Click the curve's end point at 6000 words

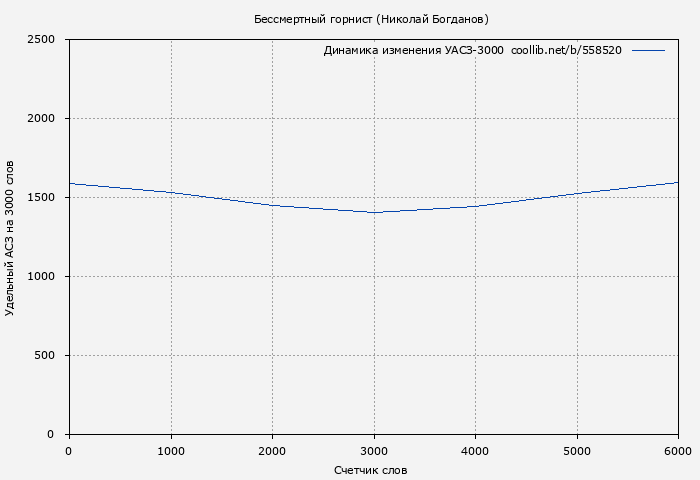[678, 183]
